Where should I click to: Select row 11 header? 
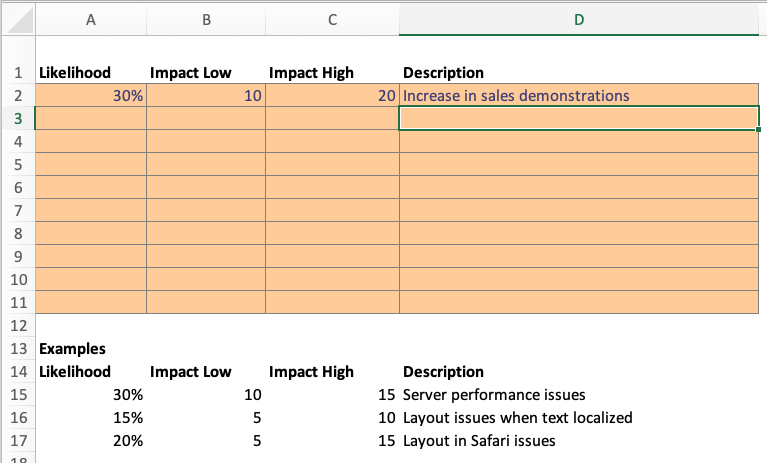pyautogui.click(x=18, y=302)
